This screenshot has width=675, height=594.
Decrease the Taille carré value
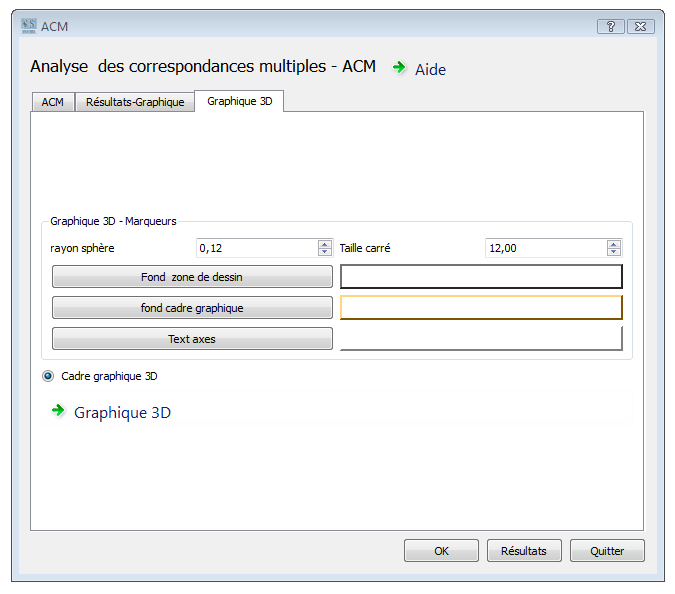[x=613, y=252]
